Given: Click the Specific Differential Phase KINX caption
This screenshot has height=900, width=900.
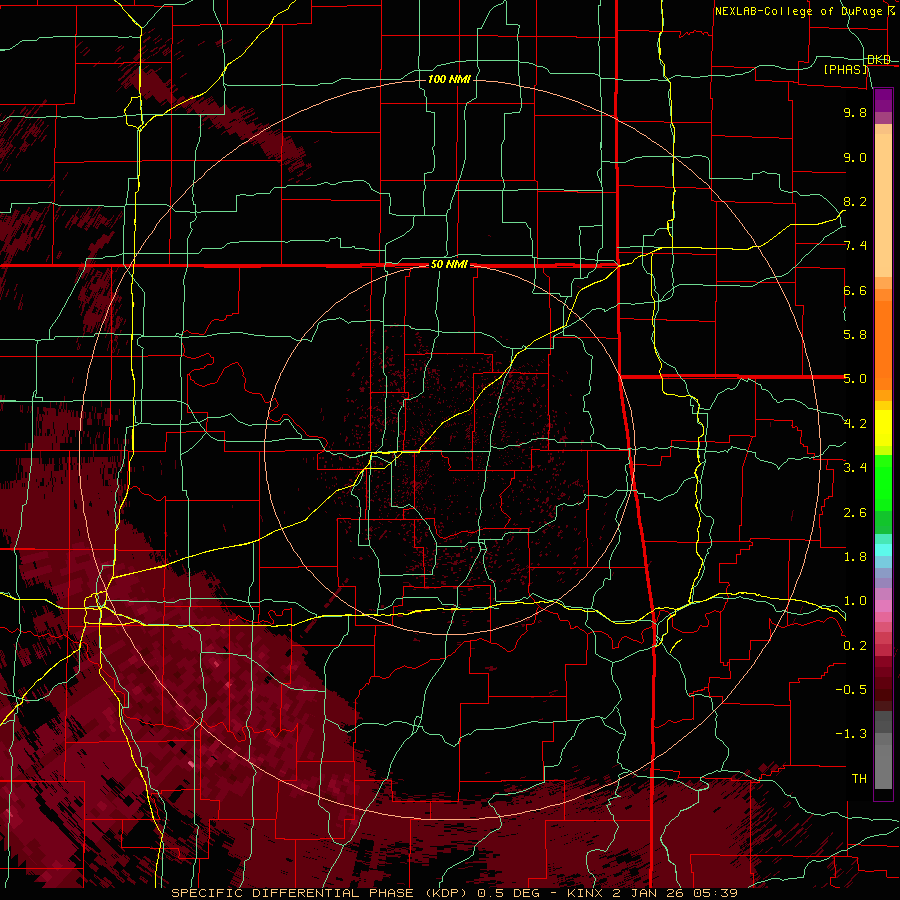Looking at the screenshot, I should click(x=454, y=893).
